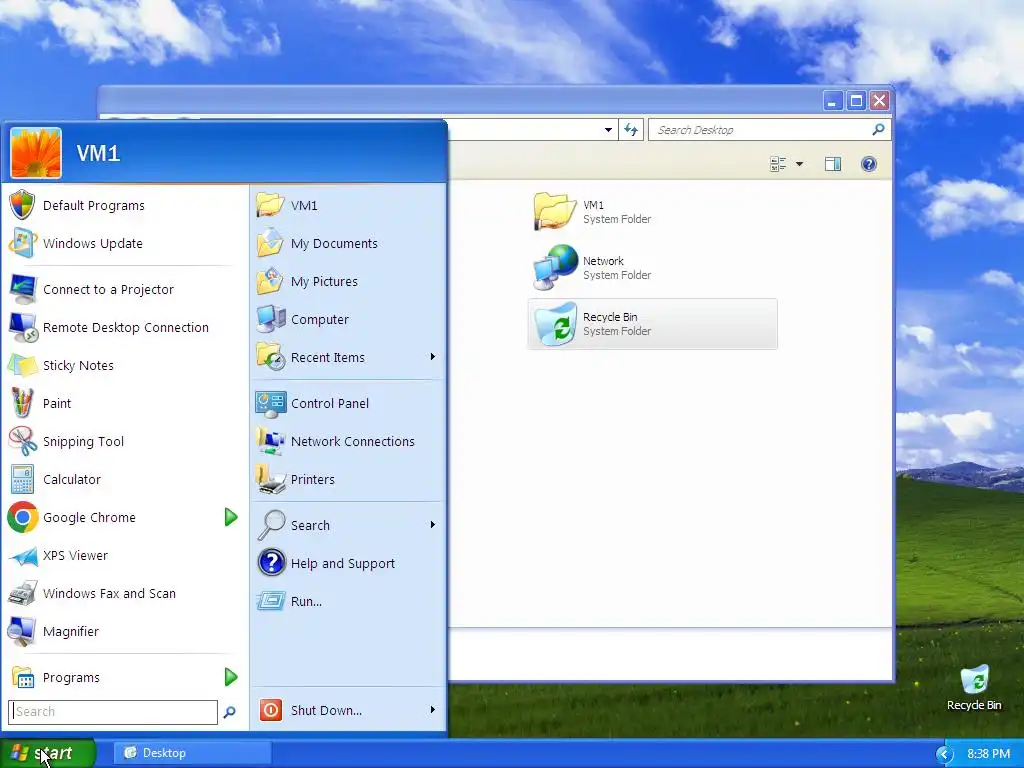Image resolution: width=1024 pixels, height=768 pixels.
Task: Expand the Programs submenu
Action: pyautogui.click(x=231, y=677)
